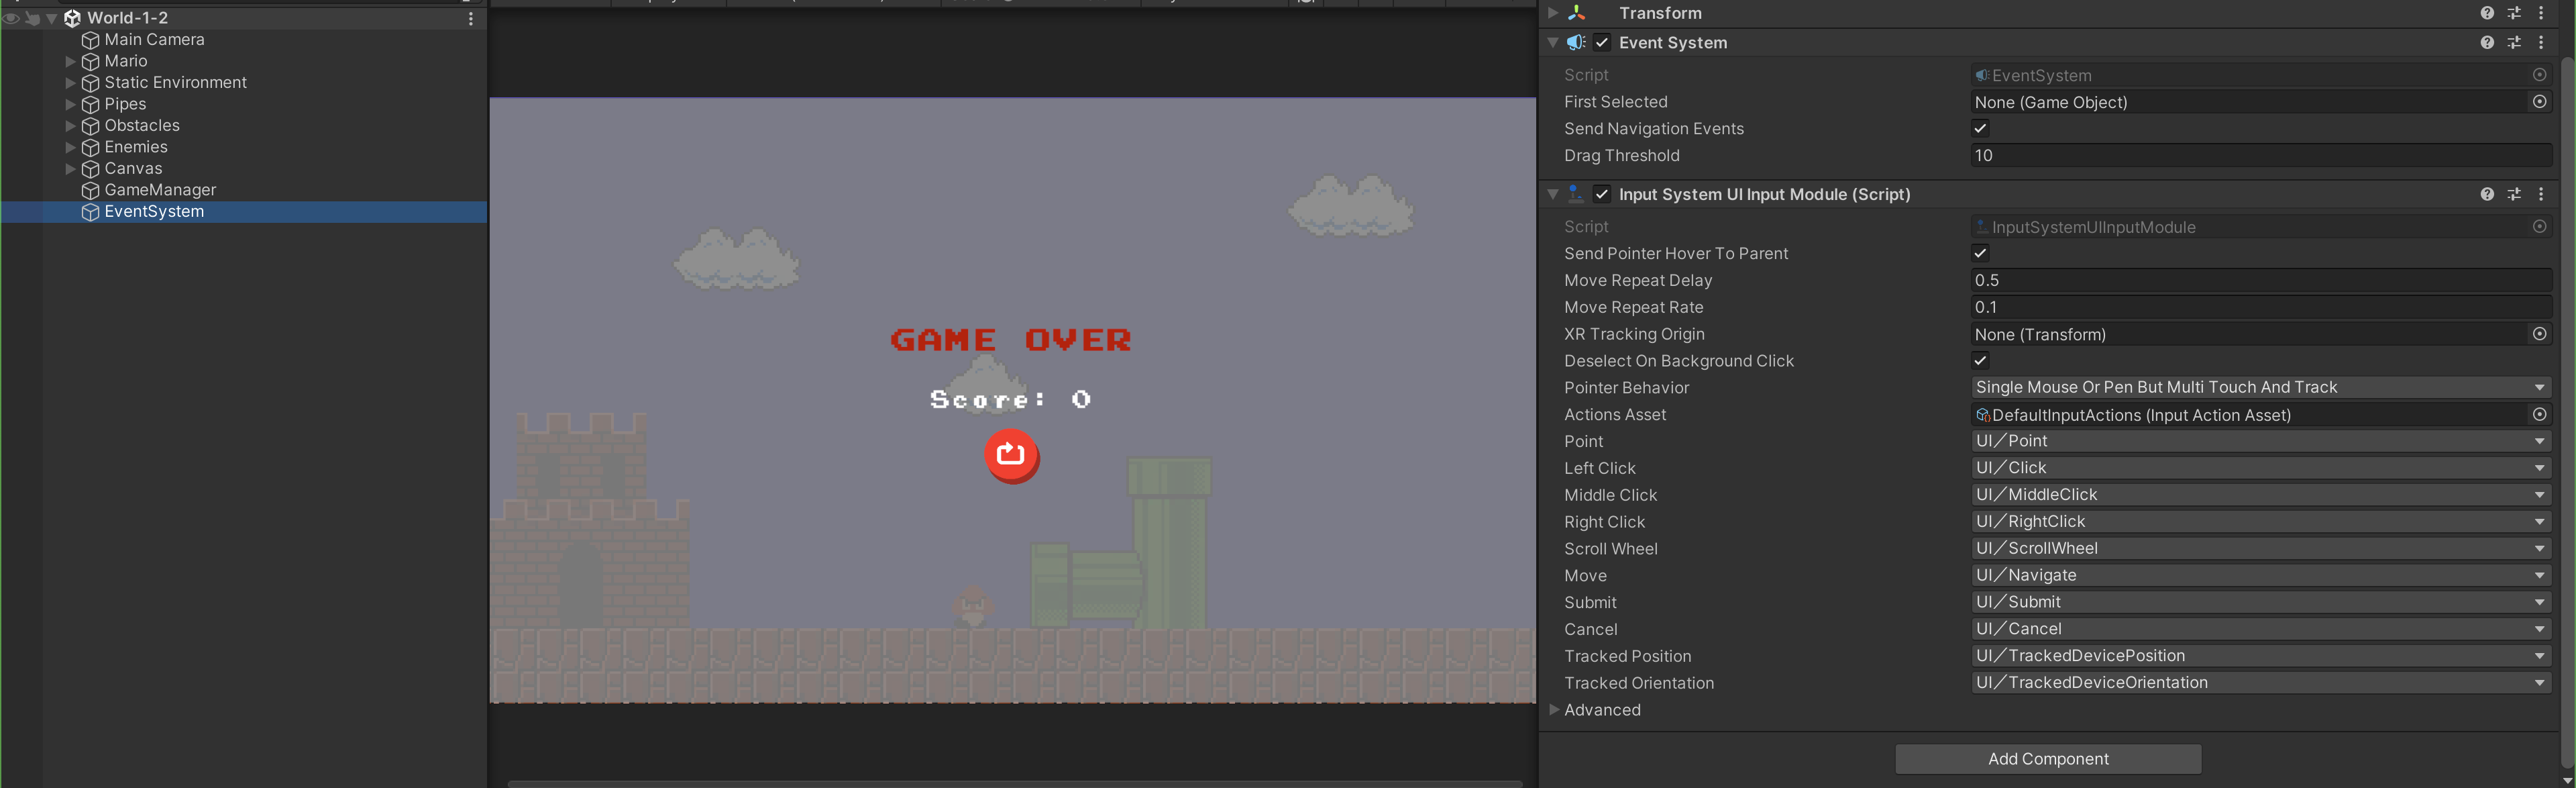Viewport: 2576px width, 788px height.
Task: Click the Enemies cube icon in hierarchy
Action: 90,147
